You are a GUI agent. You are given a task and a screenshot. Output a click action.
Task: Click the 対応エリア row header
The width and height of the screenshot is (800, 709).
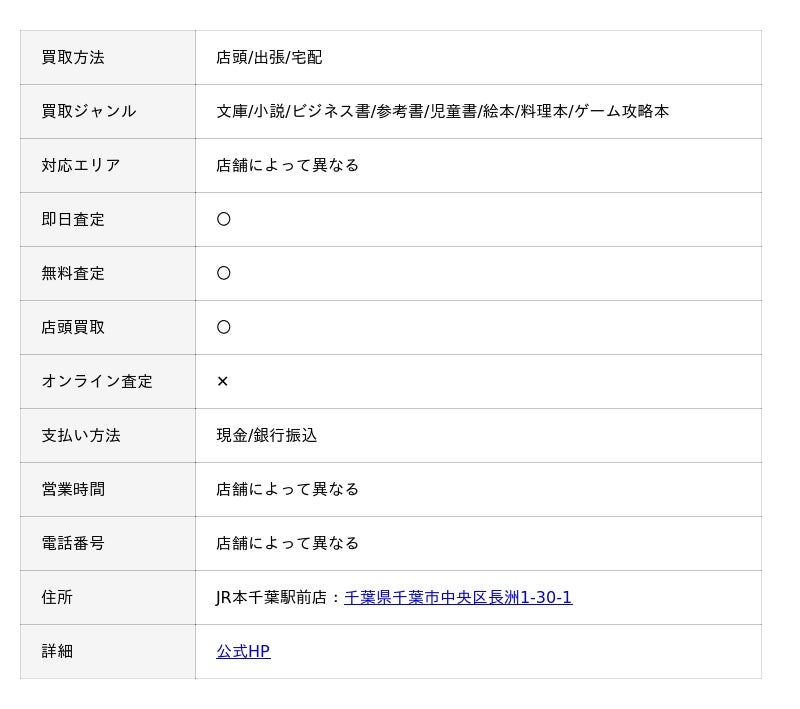point(81,165)
